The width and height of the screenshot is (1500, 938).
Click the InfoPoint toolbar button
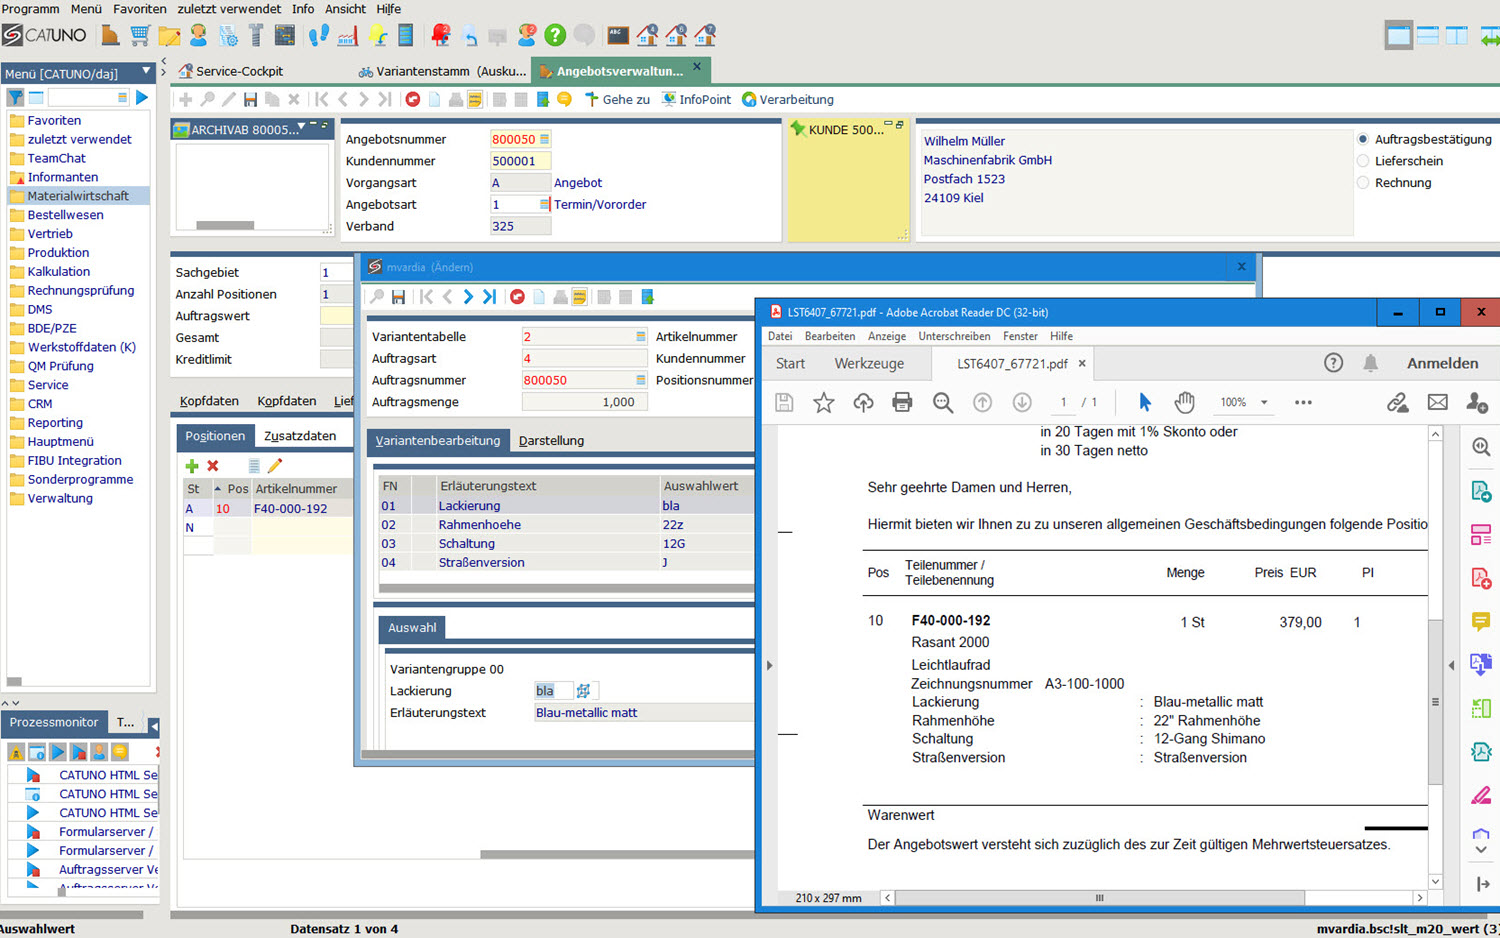click(x=696, y=99)
